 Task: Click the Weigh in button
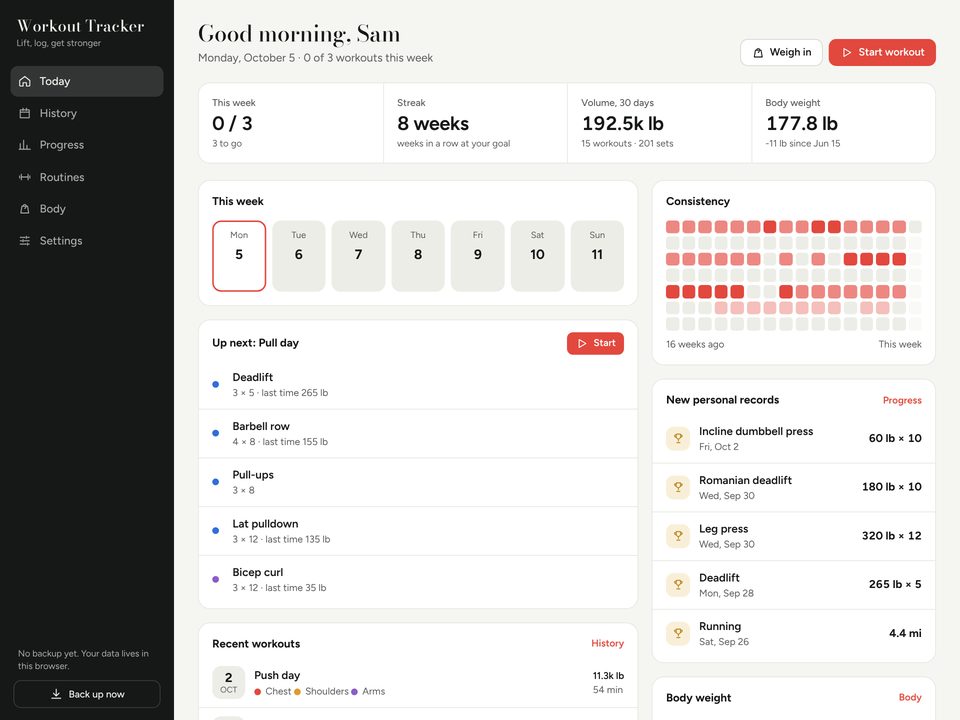[781, 53]
